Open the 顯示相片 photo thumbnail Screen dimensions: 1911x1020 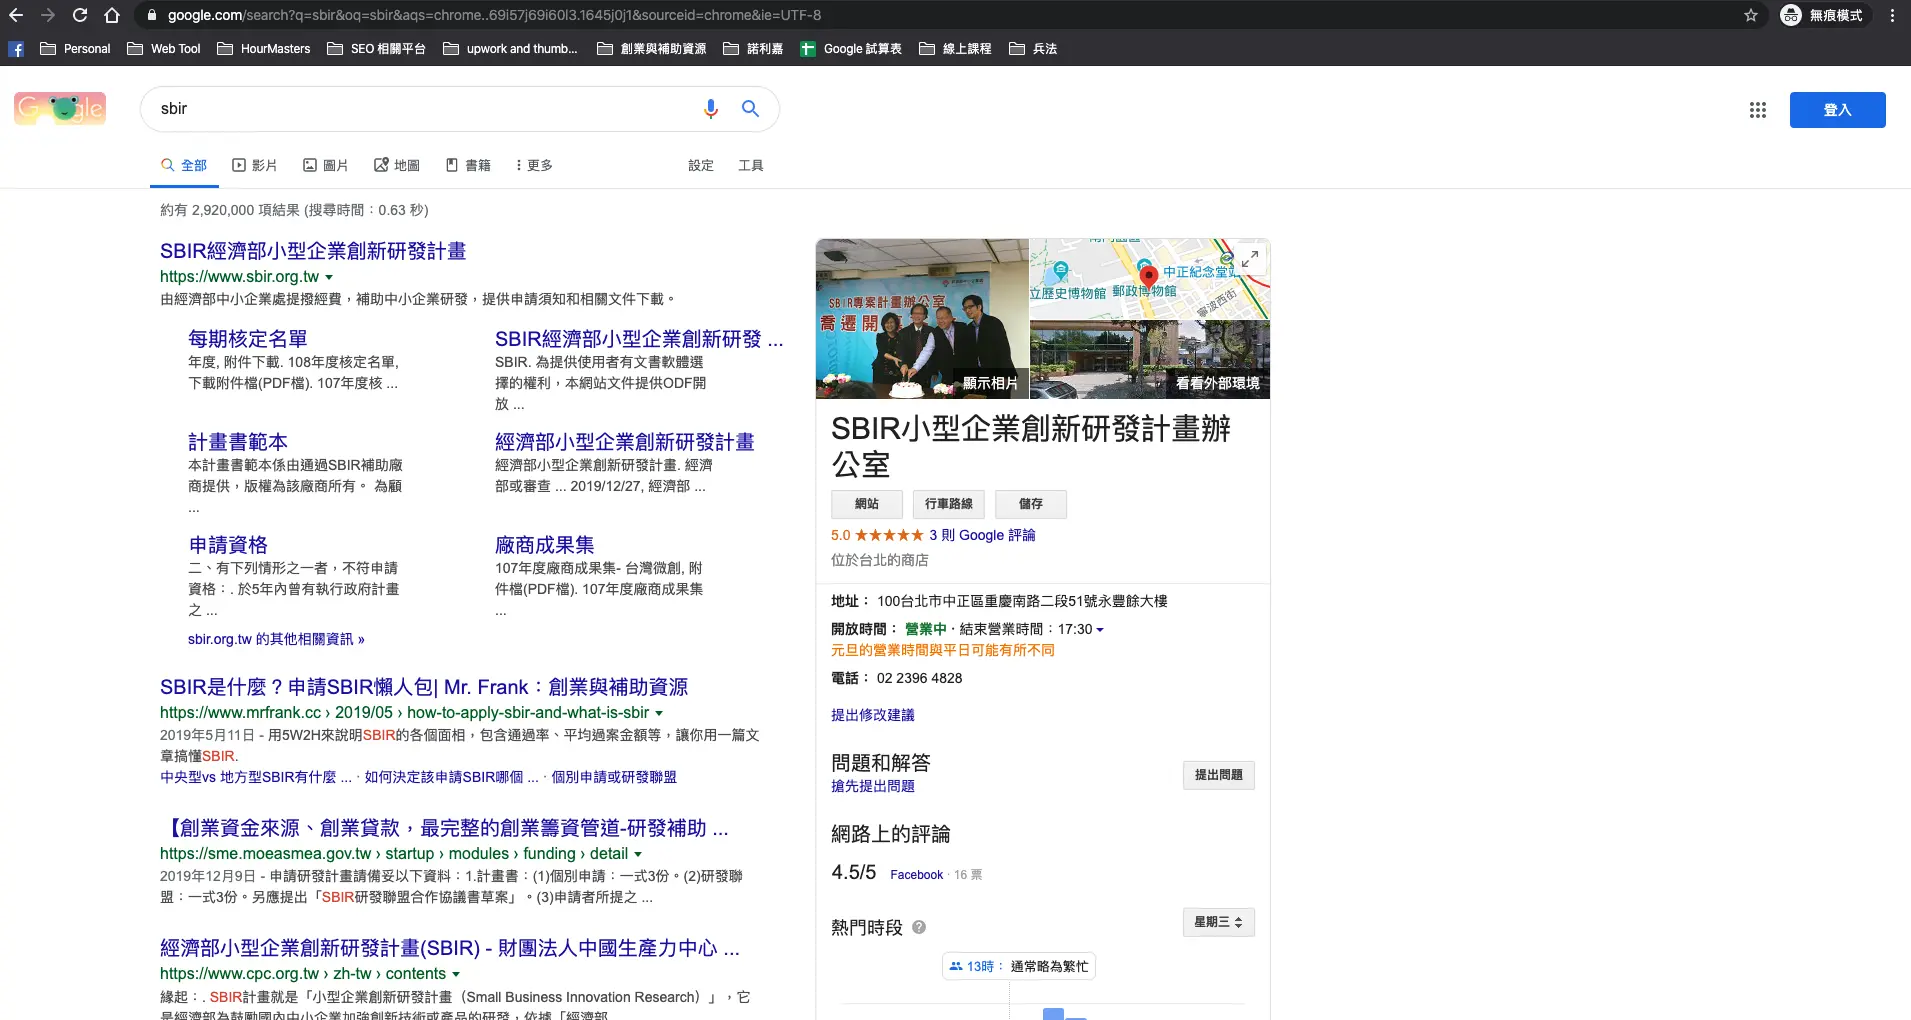(x=922, y=319)
